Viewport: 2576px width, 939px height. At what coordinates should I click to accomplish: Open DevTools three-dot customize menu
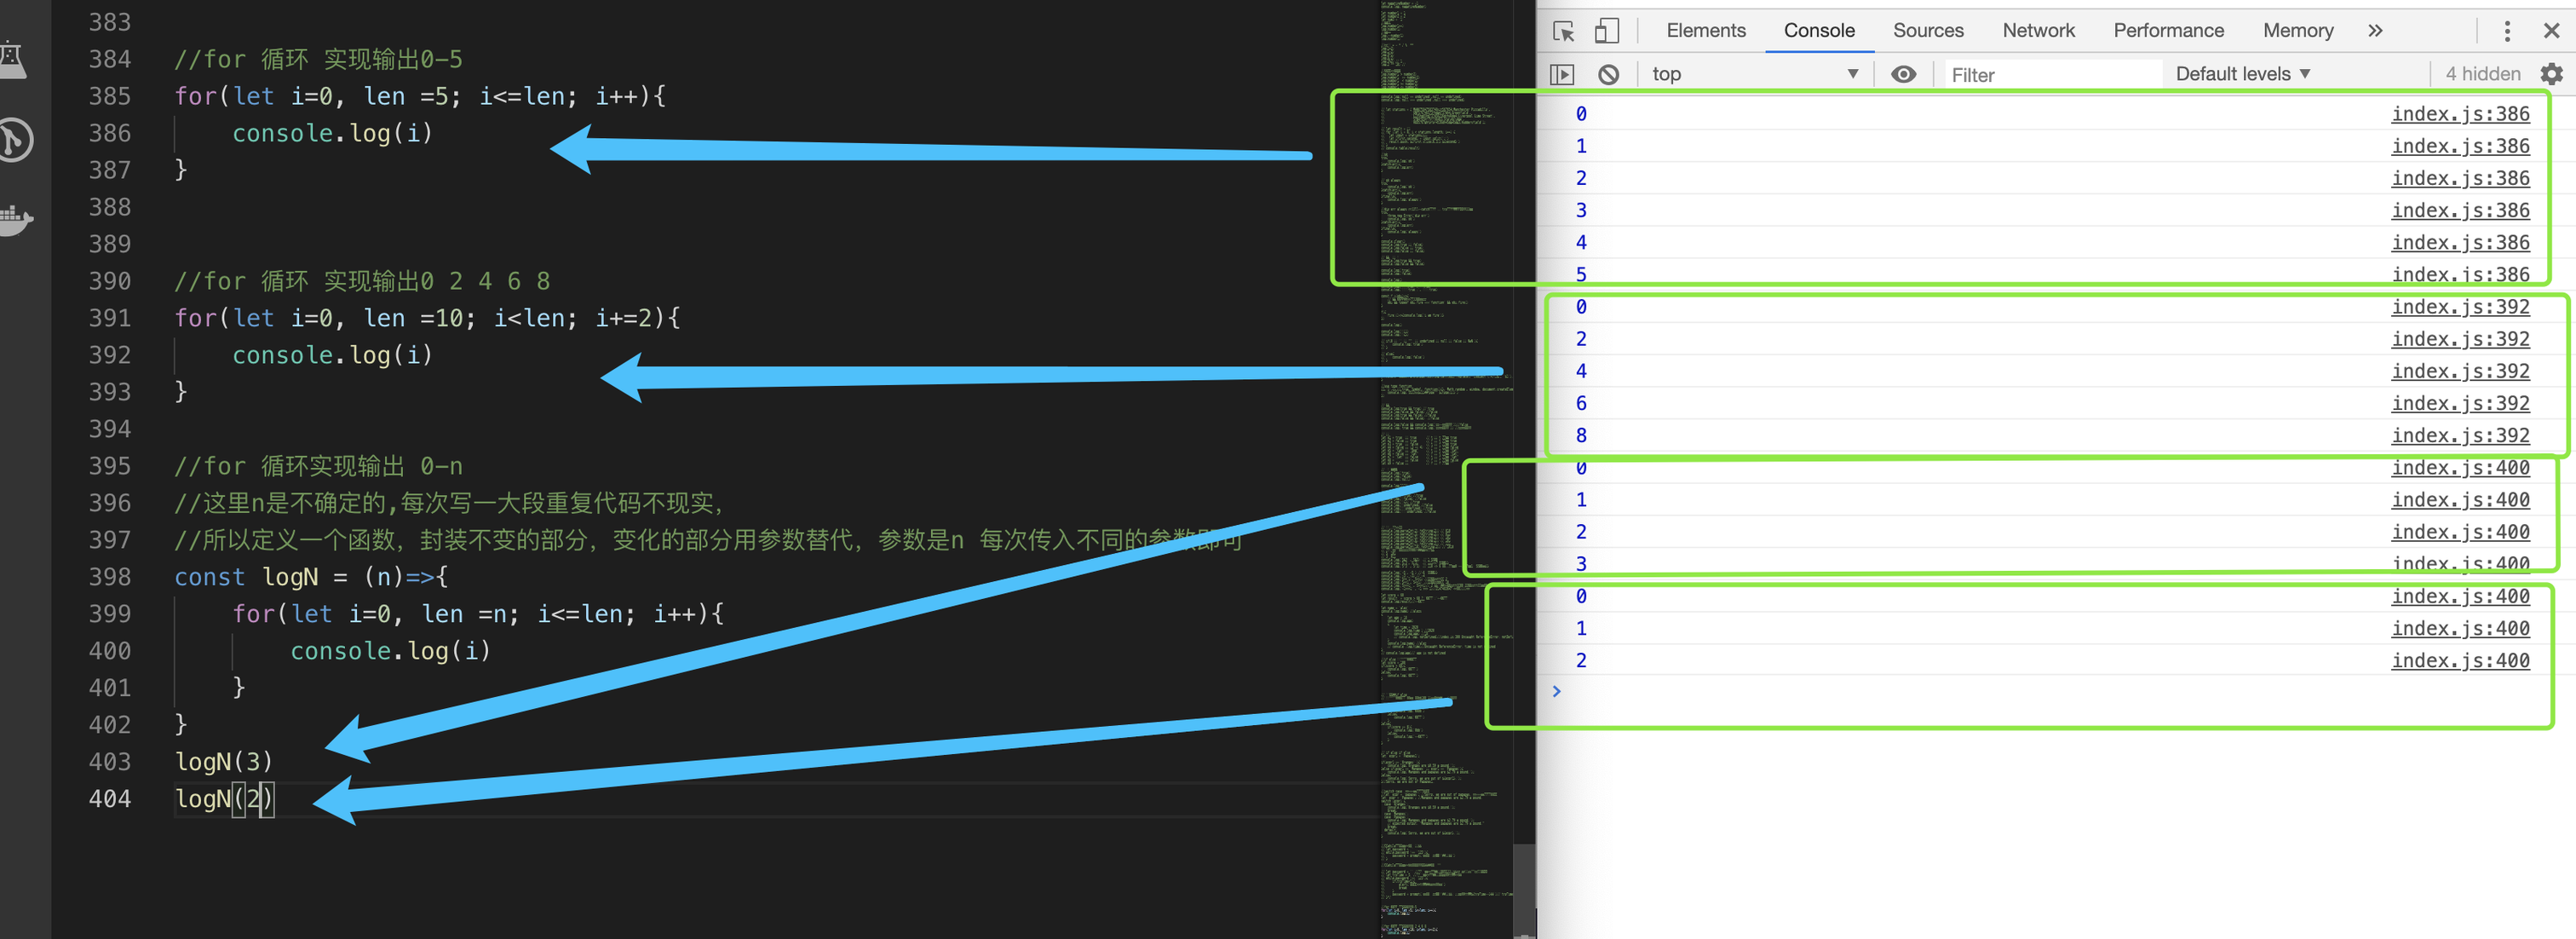[2506, 31]
